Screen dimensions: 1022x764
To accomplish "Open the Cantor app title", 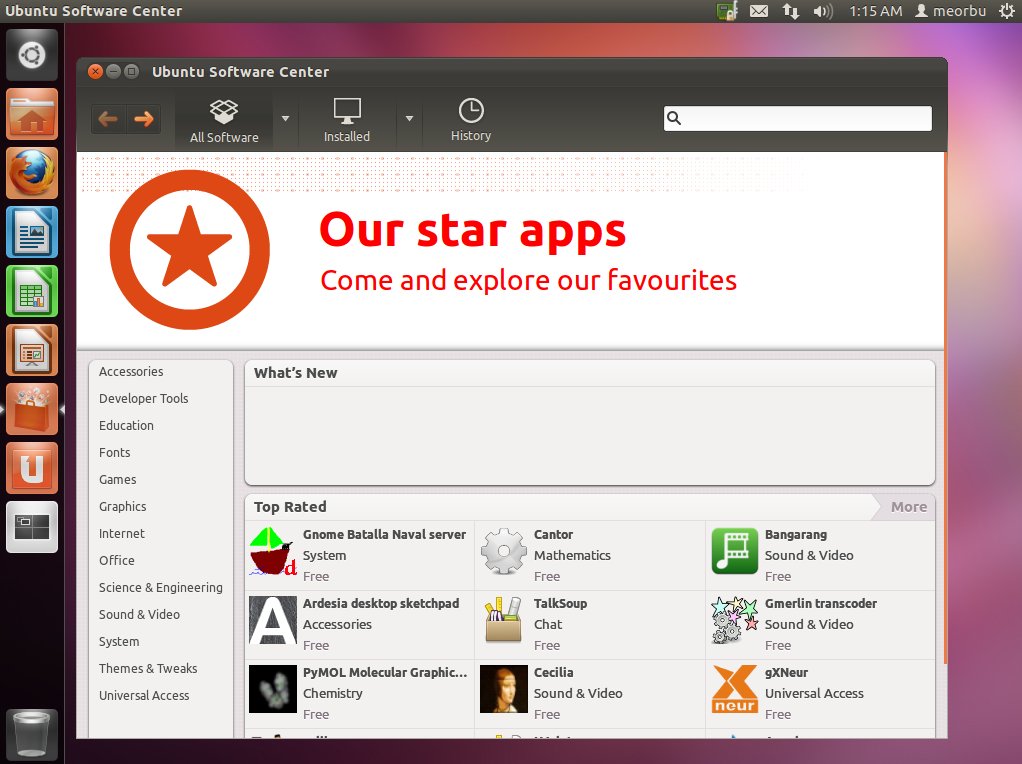I will 553,535.
